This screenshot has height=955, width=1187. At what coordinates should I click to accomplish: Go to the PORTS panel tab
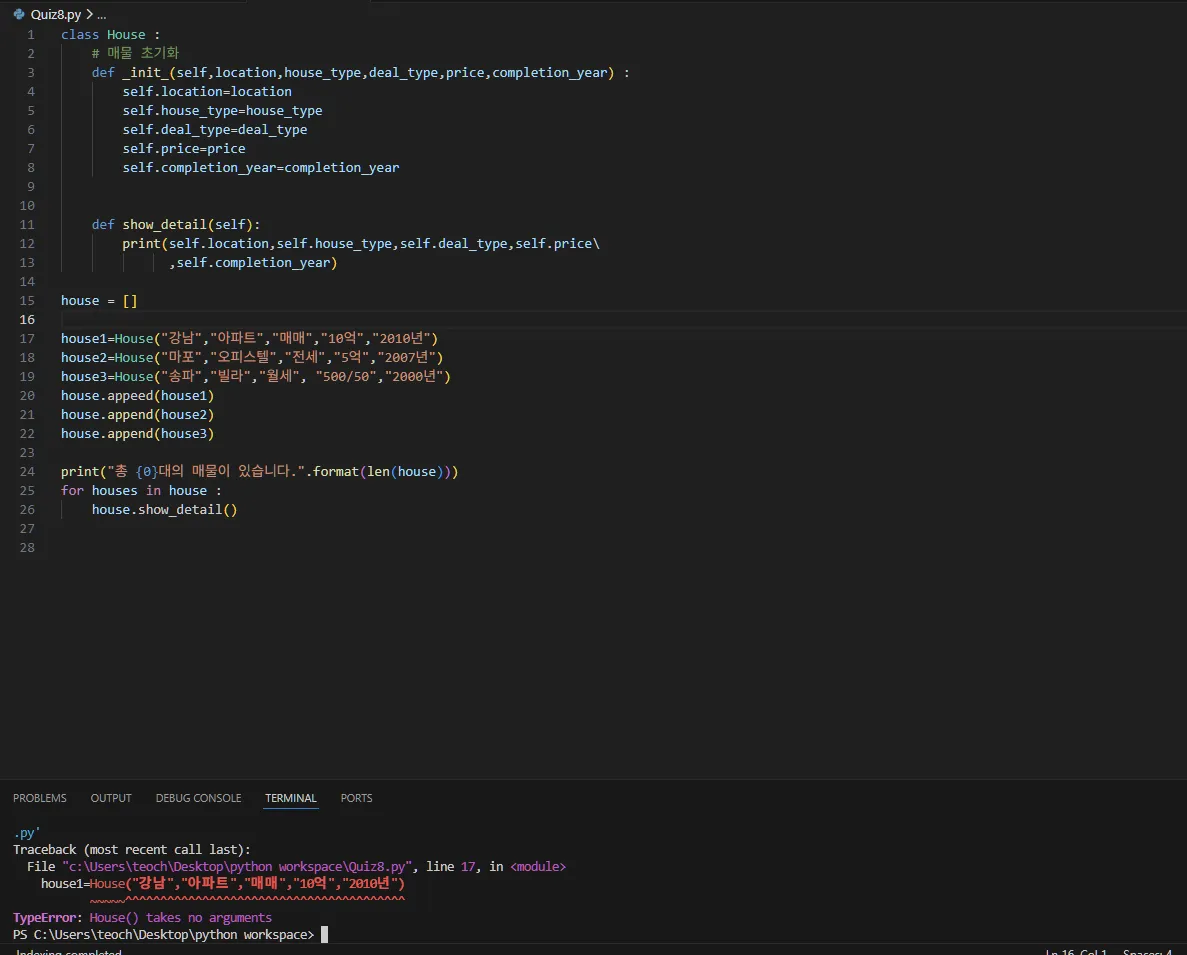tap(356, 798)
